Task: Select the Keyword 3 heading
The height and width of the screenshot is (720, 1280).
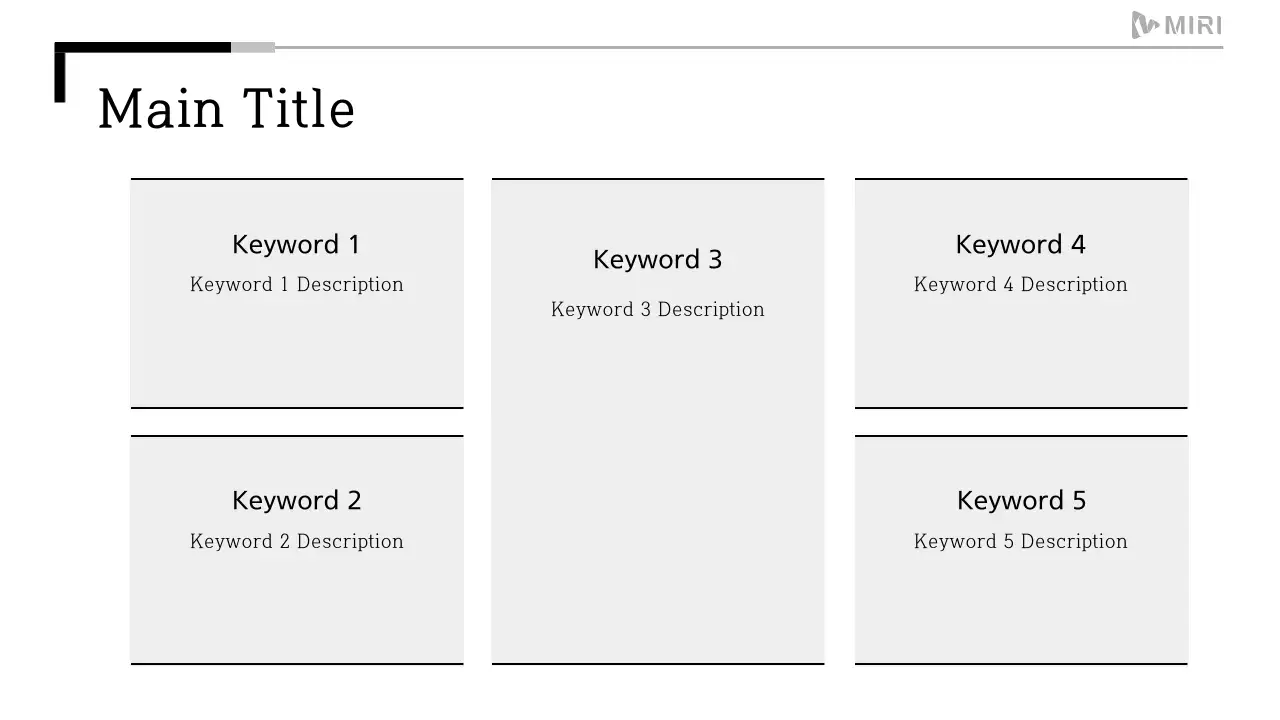Action: pos(658,260)
